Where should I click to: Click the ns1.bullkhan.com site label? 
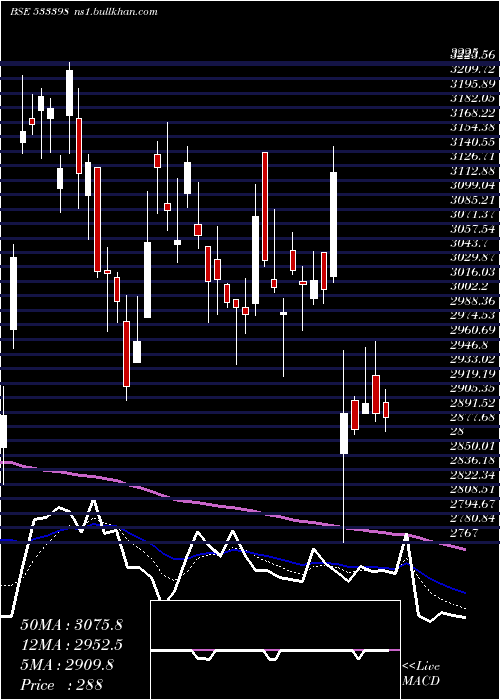(114, 12)
